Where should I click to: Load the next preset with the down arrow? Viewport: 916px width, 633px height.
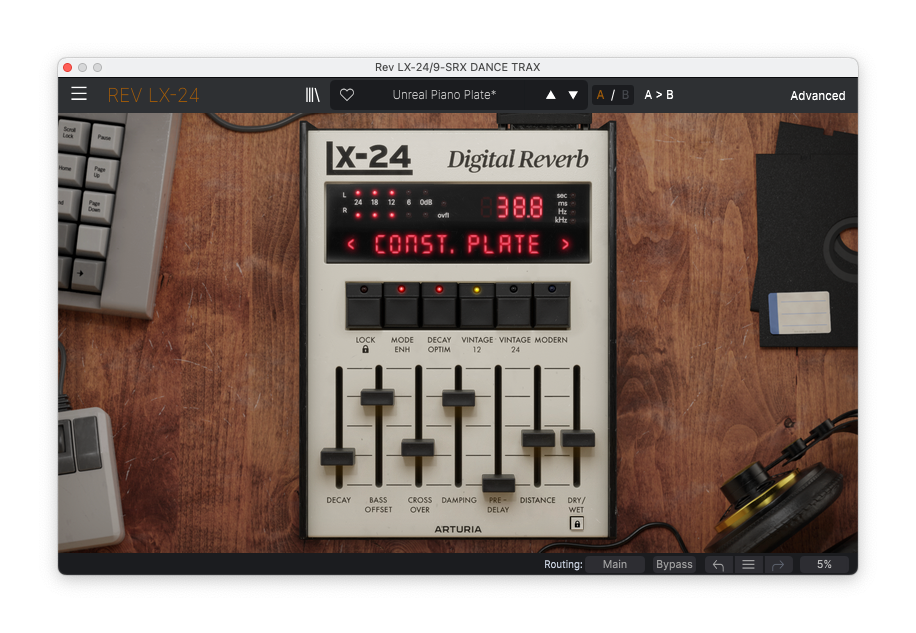click(573, 95)
